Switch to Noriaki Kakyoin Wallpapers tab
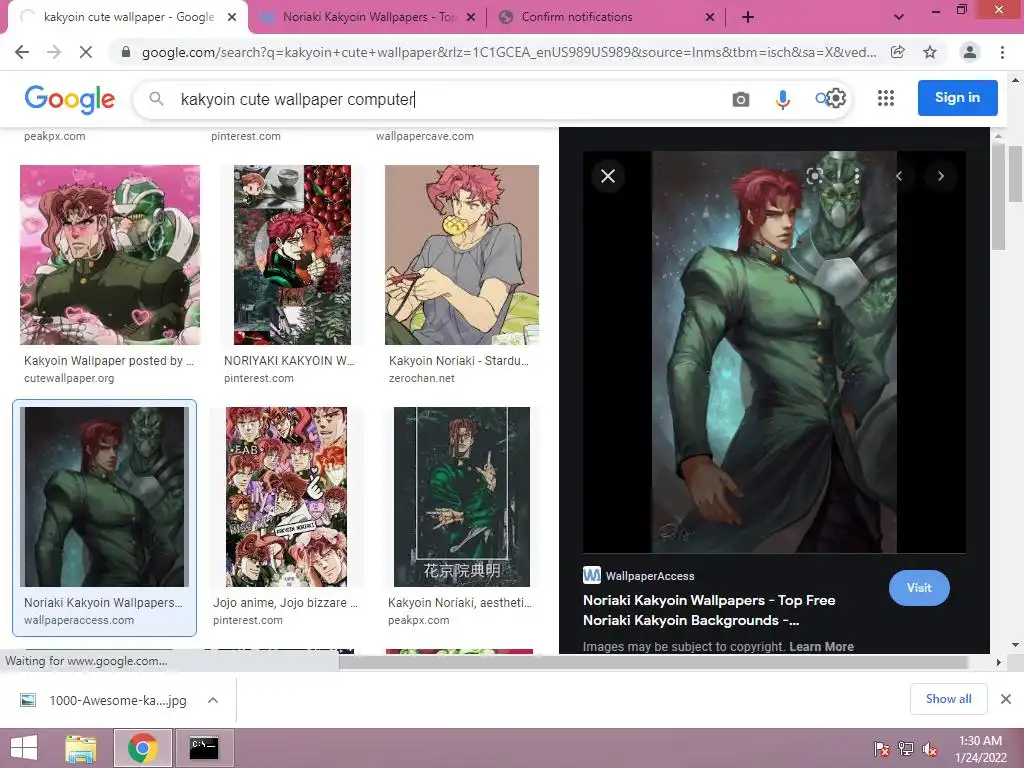The width and height of the screenshot is (1024, 768). pyautogui.click(x=366, y=17)
